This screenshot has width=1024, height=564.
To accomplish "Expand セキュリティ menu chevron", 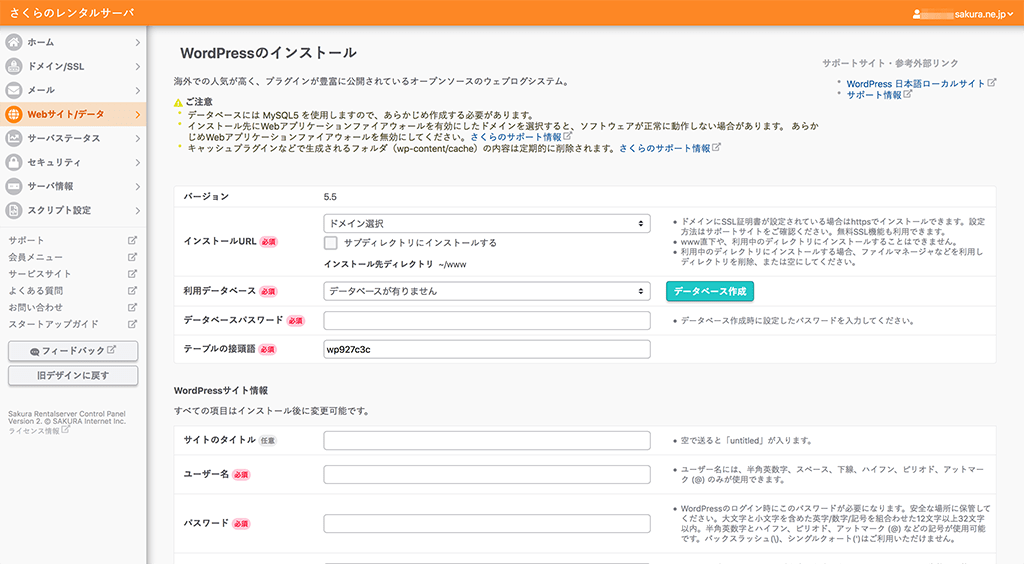I will (138, 162).
